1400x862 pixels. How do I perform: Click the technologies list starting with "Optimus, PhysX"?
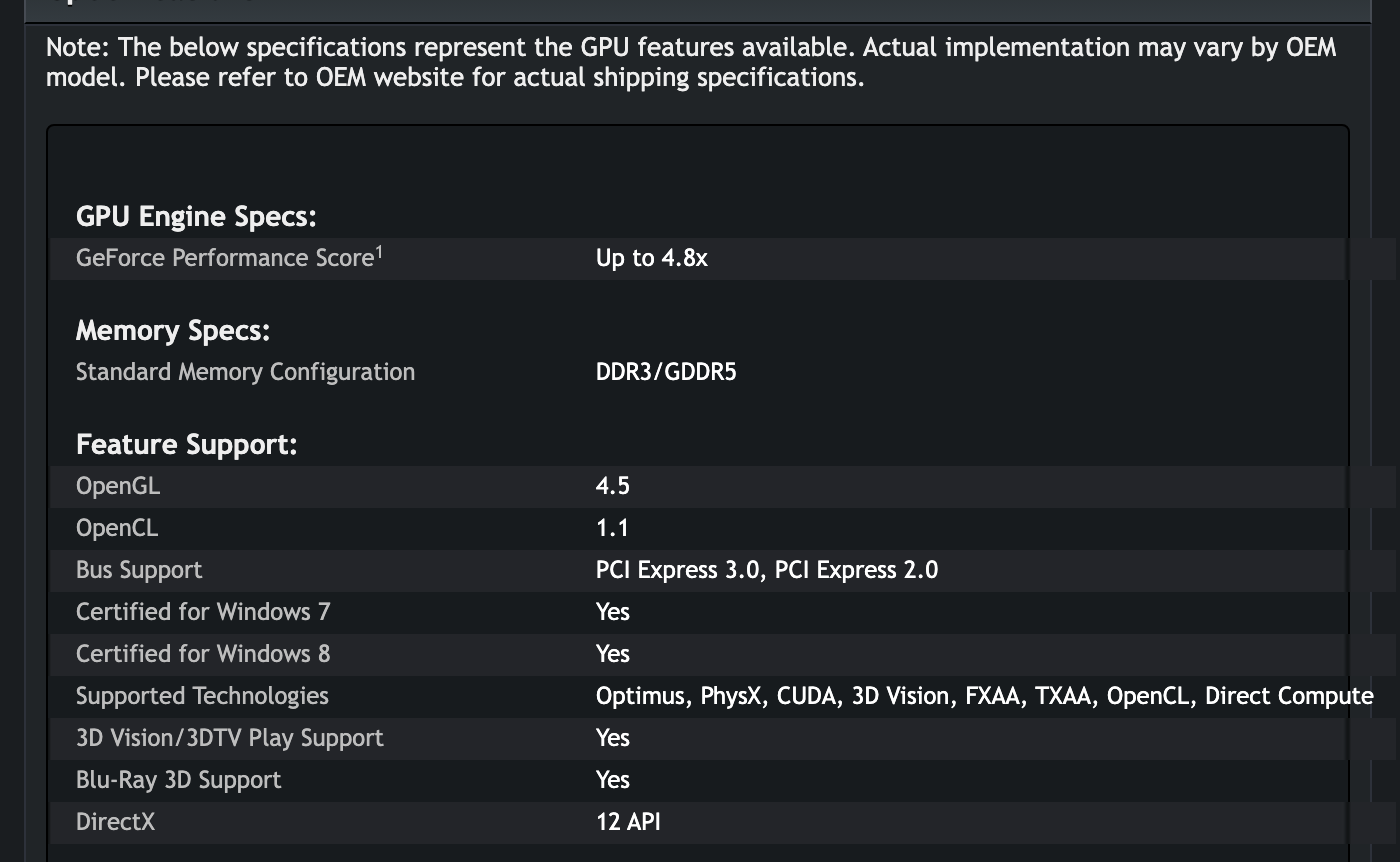pos(985,696)
